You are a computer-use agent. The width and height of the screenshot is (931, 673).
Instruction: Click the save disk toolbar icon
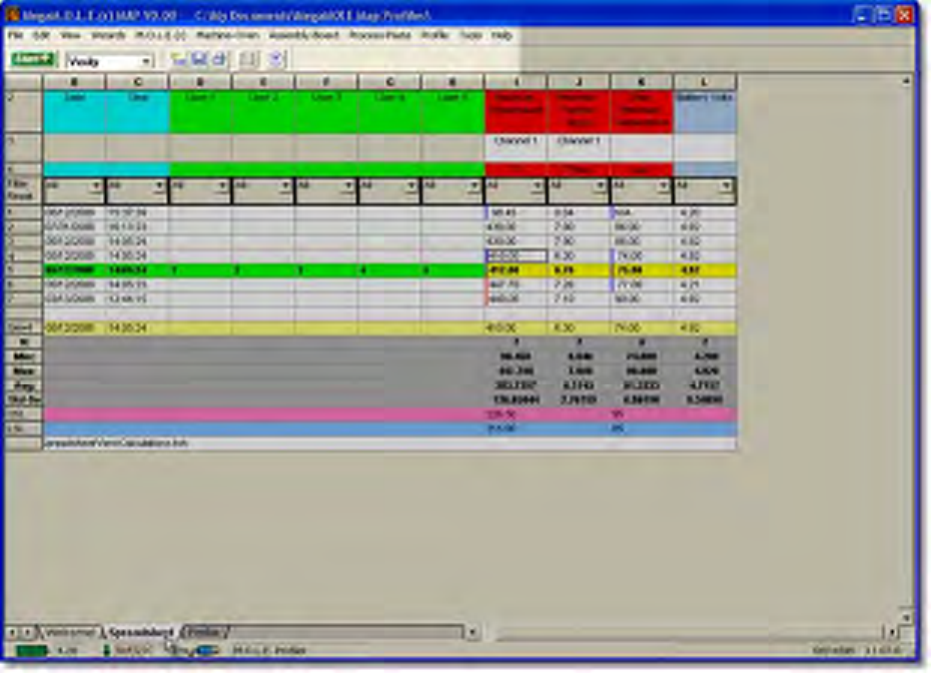click(199, 59)
